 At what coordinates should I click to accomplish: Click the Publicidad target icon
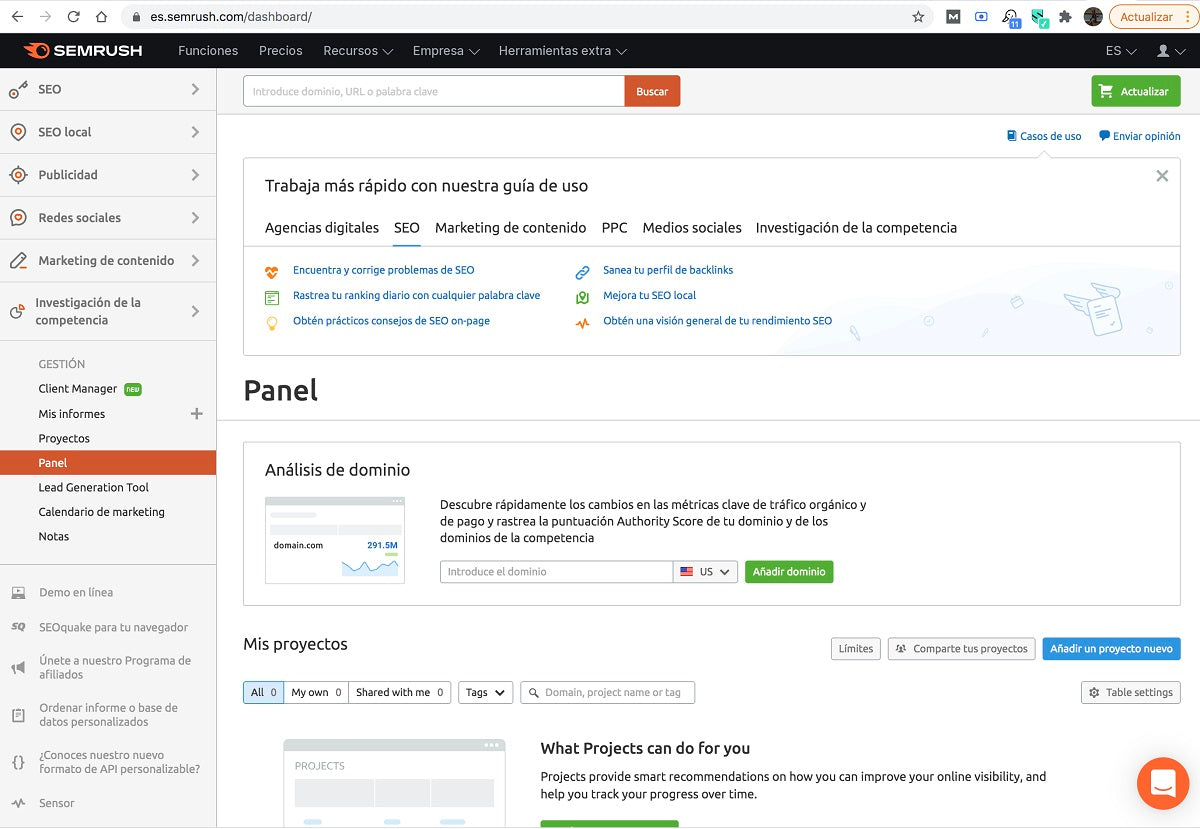(x=18, y=175)
